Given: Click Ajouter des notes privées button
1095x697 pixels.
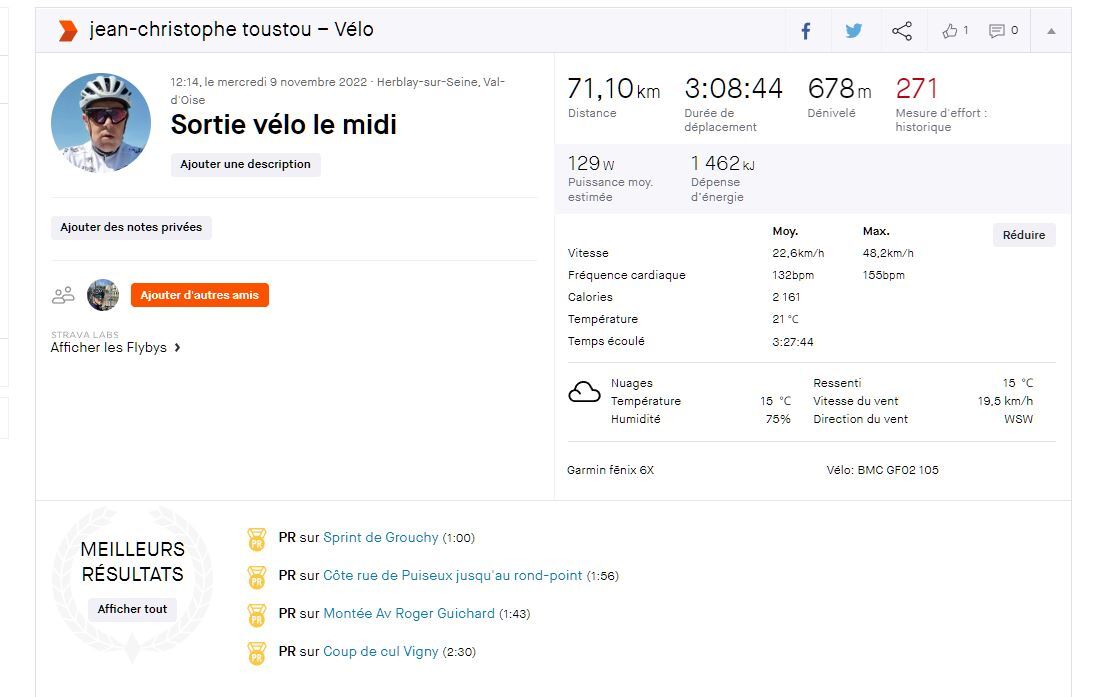Looking at the screenshot, I should tap(131, 227).
